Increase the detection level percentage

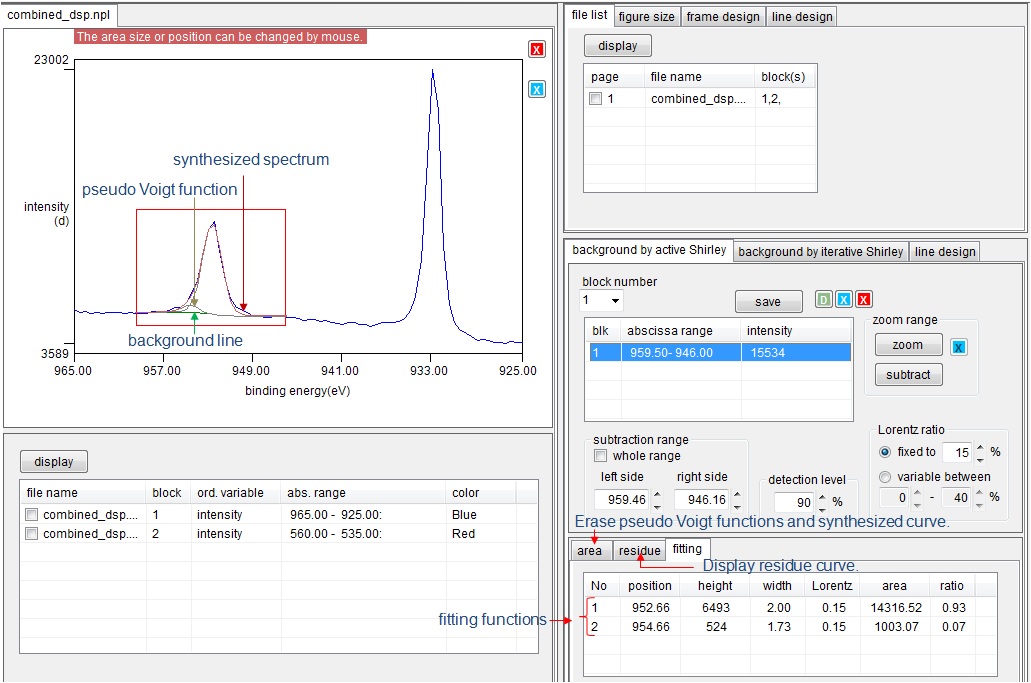[x=822, y=497]
